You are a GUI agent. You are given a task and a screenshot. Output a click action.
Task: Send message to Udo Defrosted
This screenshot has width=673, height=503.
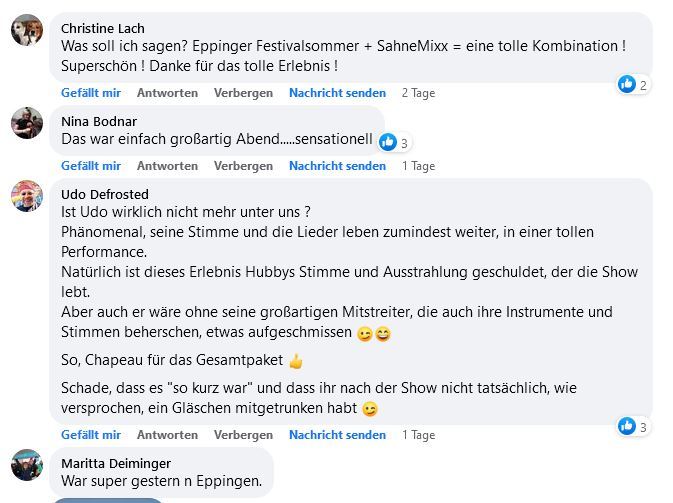point(337,435)
